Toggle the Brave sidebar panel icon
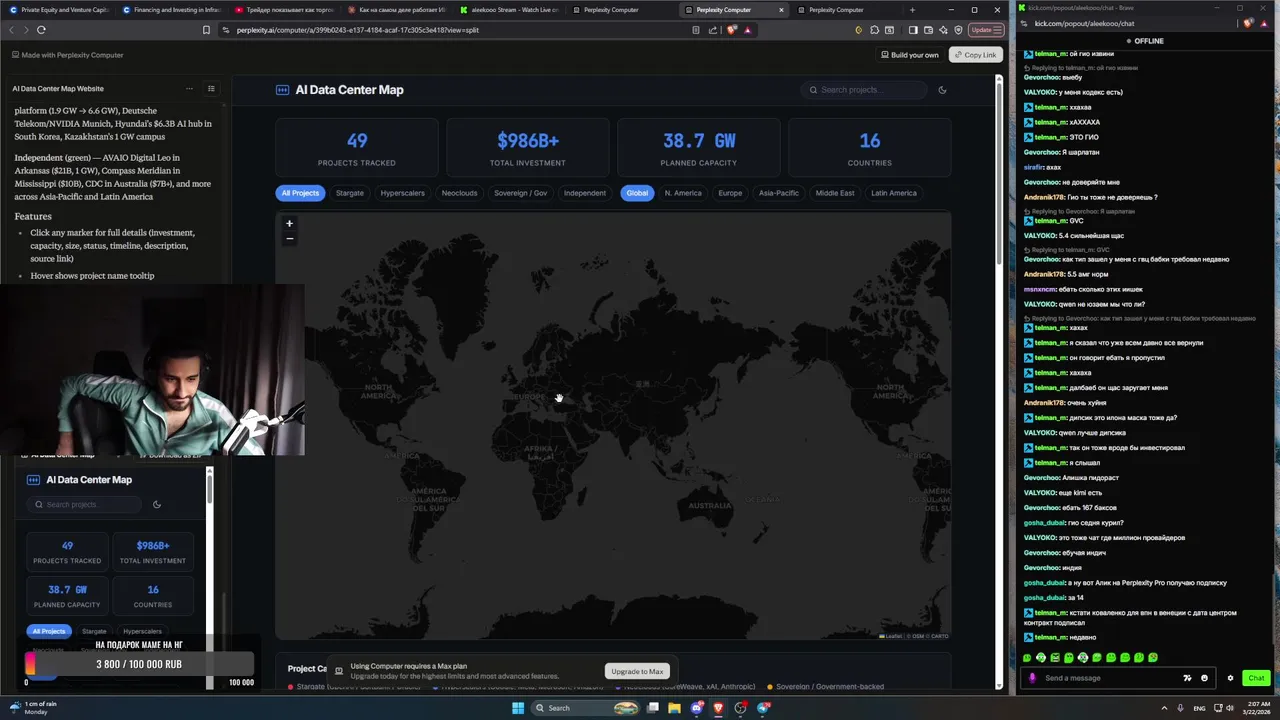The height and width of the screenshot is (720, 1280). [x=912, y=30]
